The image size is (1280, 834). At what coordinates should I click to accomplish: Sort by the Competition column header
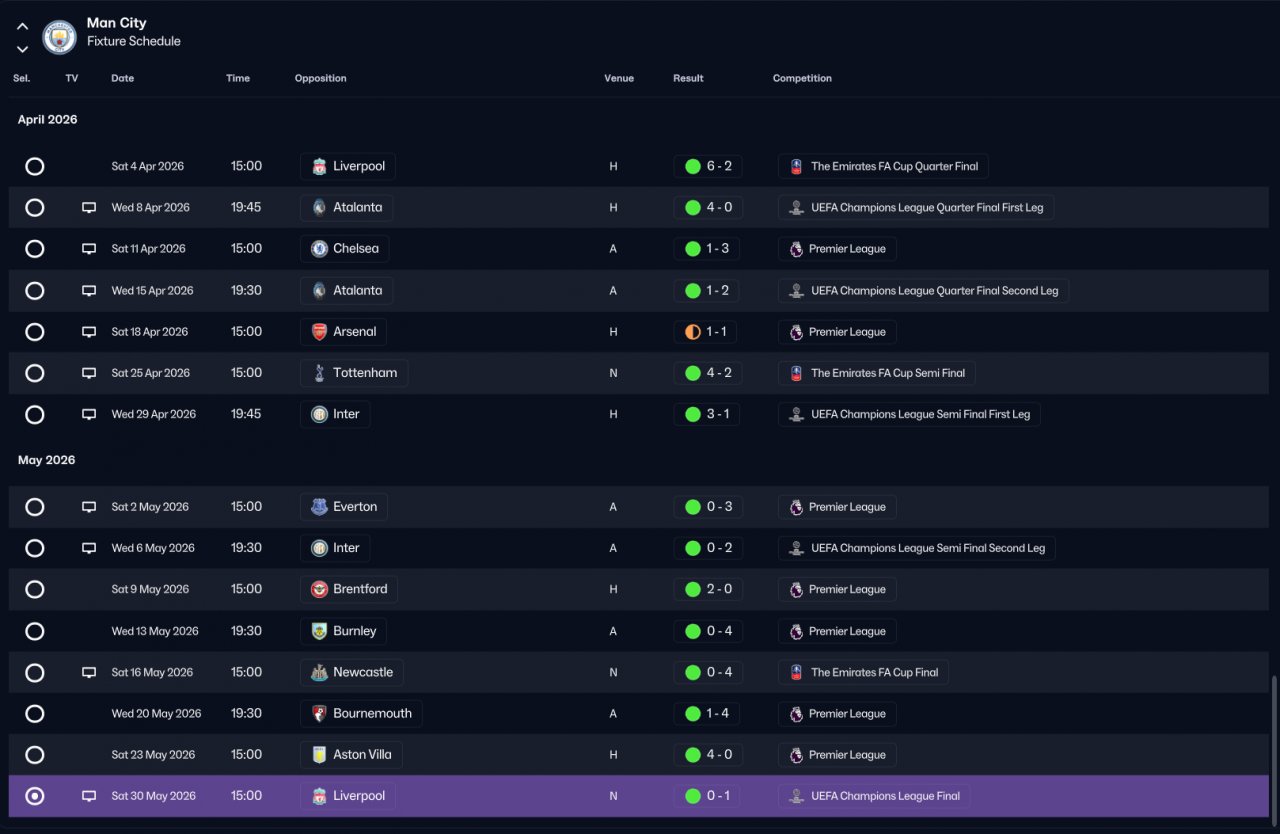coord(802,78)
